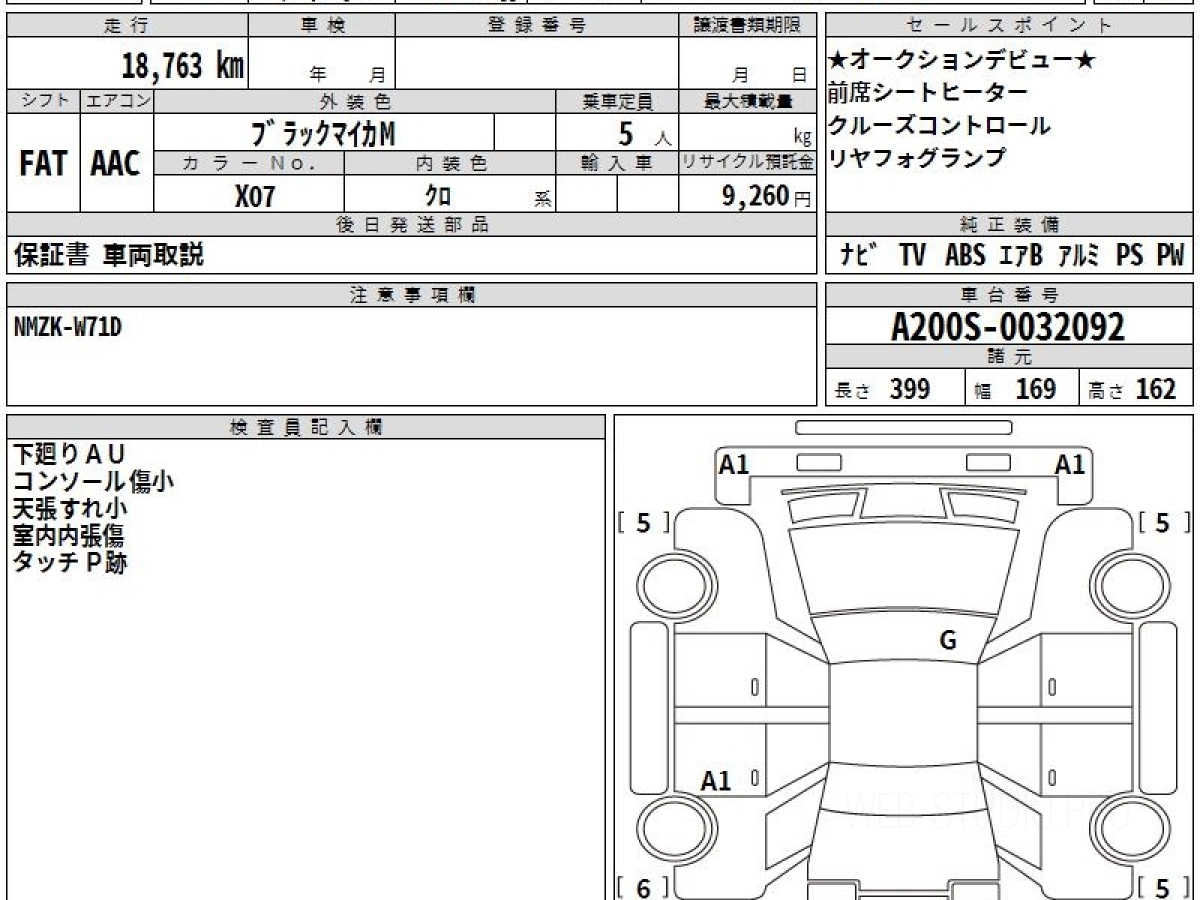1200x900 pixels.
Task: Click the エアコン column header
Action: [x=117, y=101]
